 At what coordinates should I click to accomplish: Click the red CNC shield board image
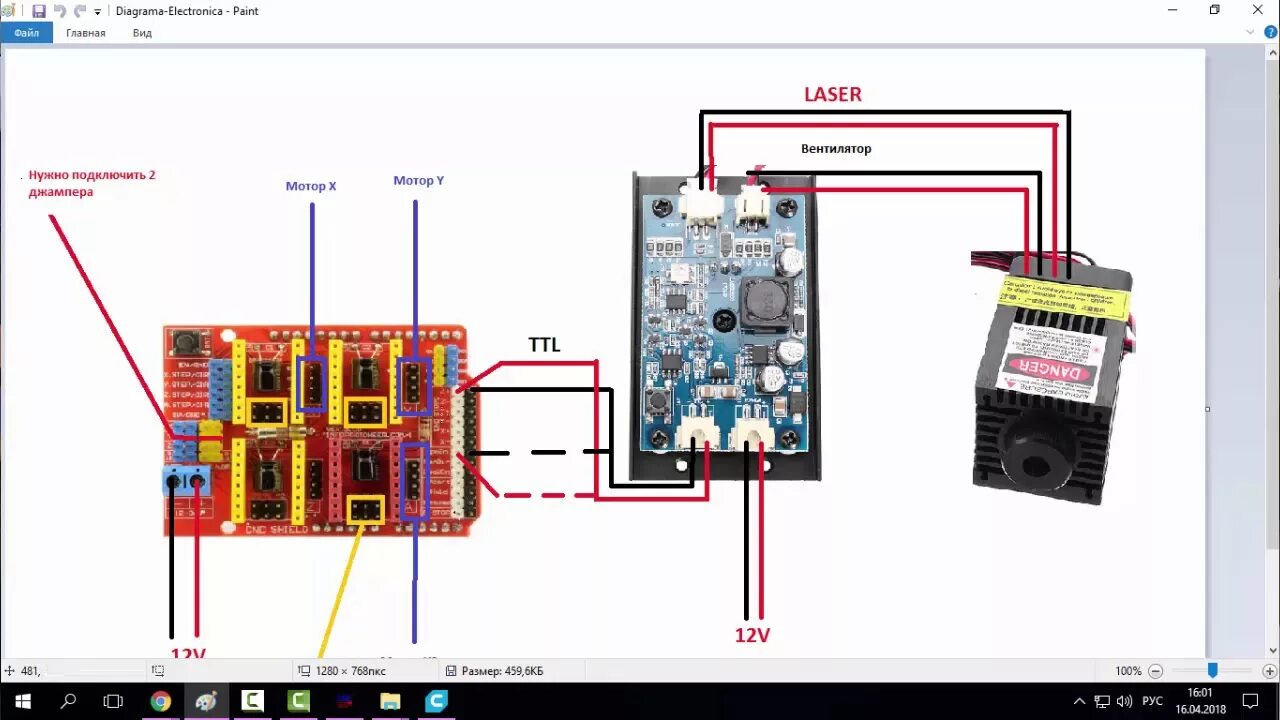tap(322, 431)
